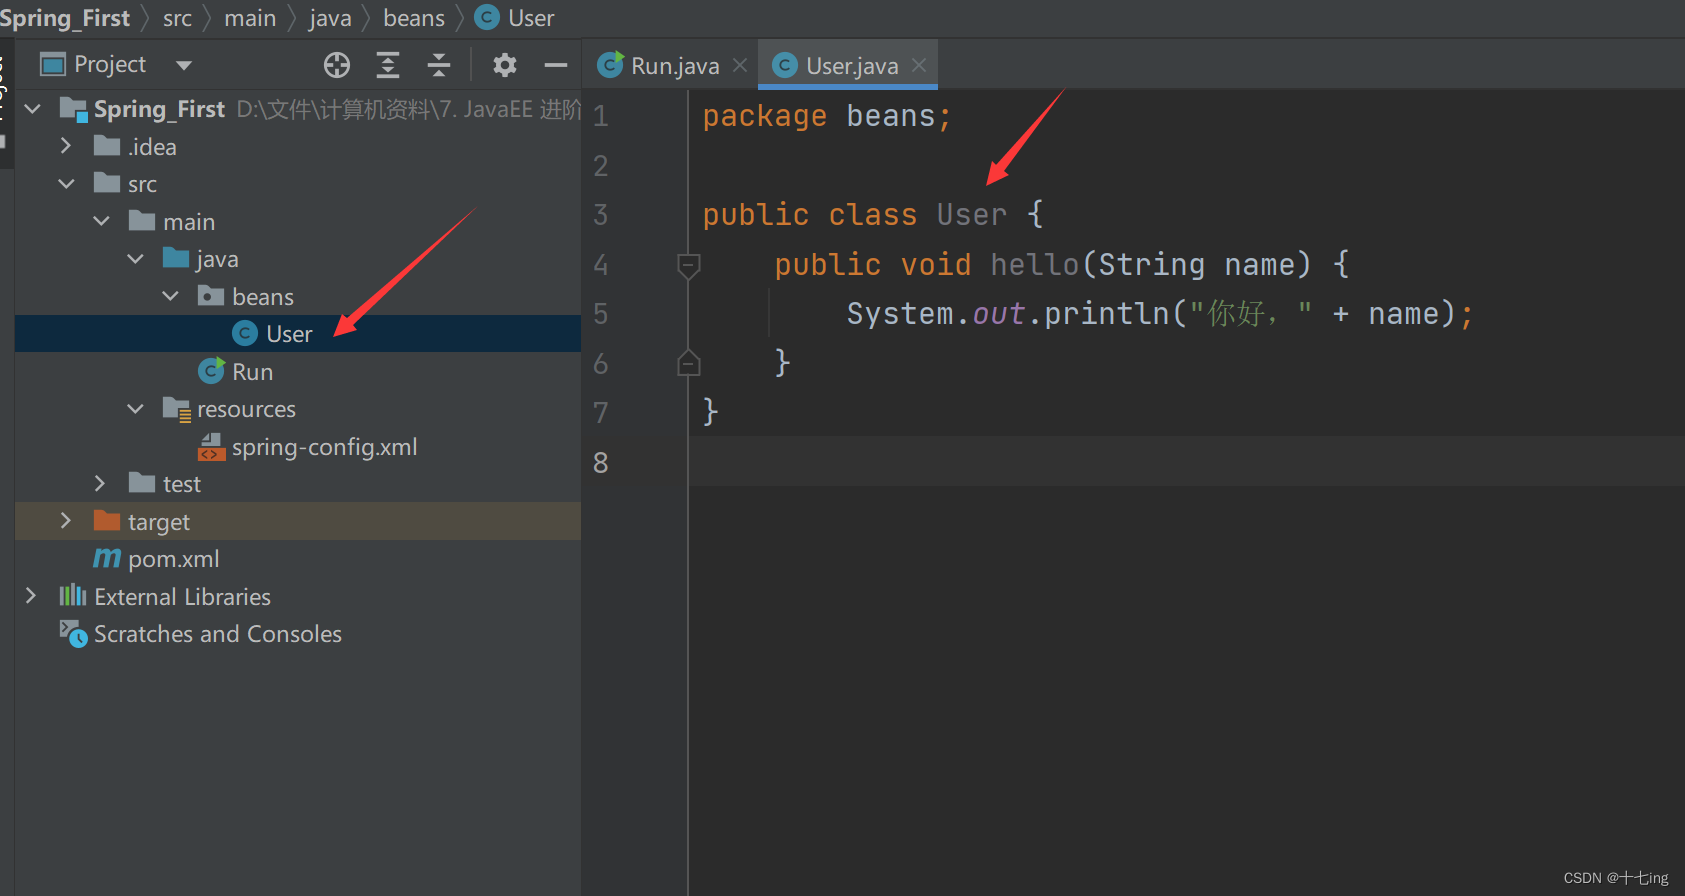This screenshot has width=1685, height=896.
Task: Expand External Libraries node
Action: tap(31, 596)
